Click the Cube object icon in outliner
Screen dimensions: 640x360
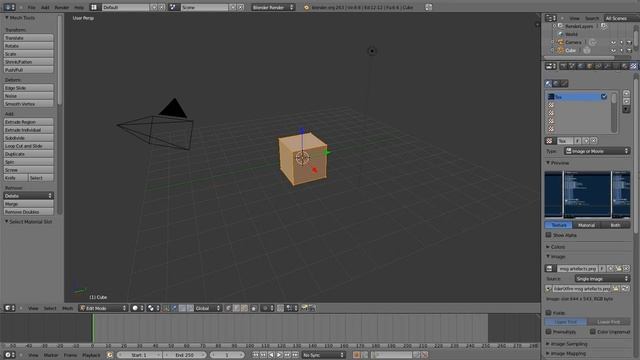click(561, 50)
